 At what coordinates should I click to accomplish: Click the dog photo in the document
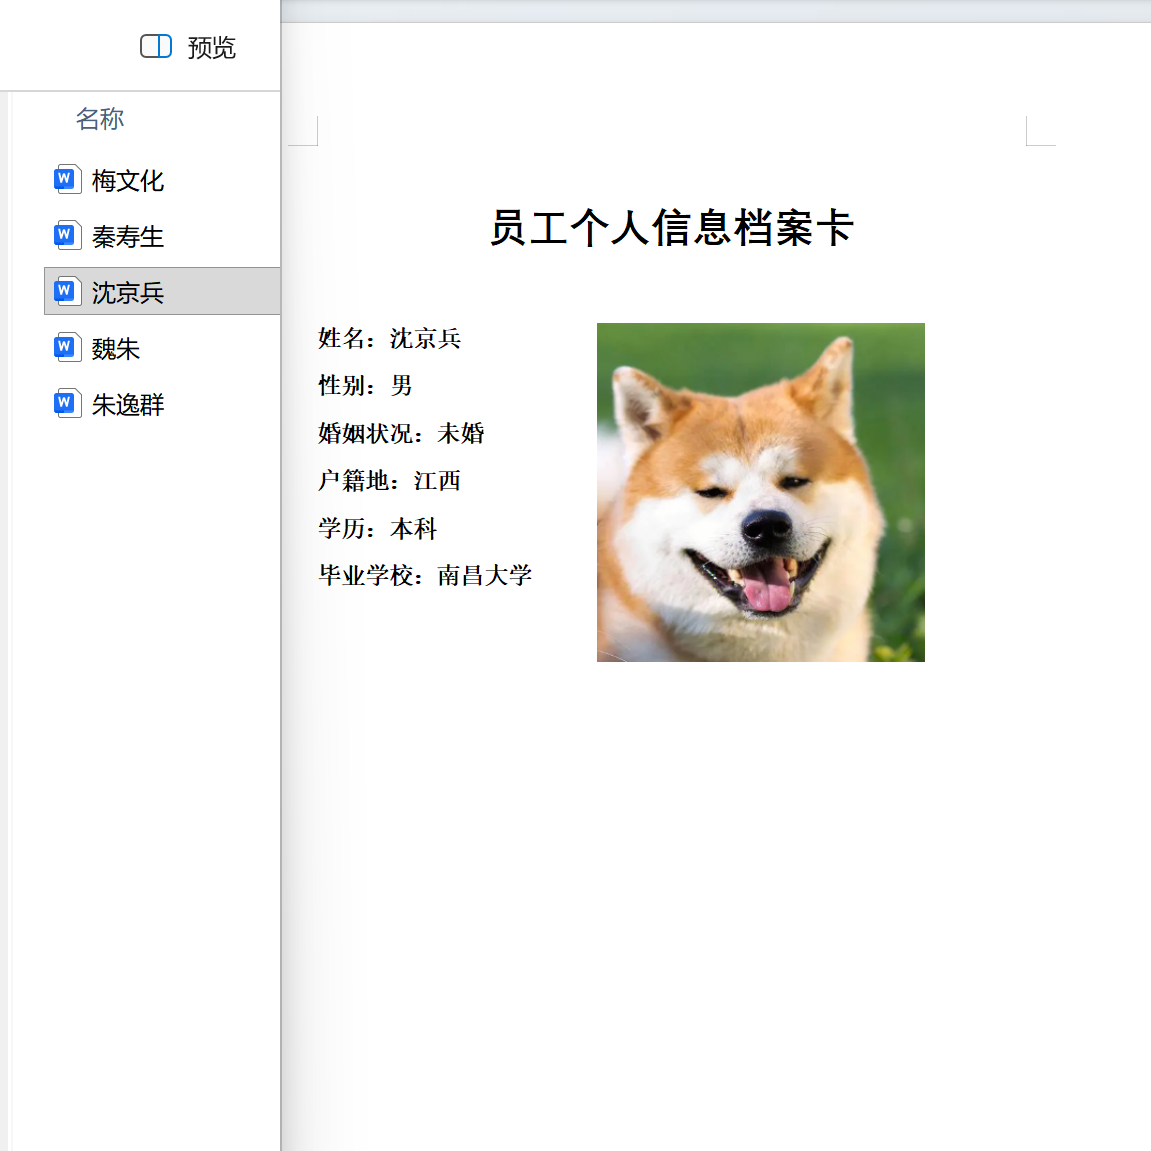tap(760, 493)
